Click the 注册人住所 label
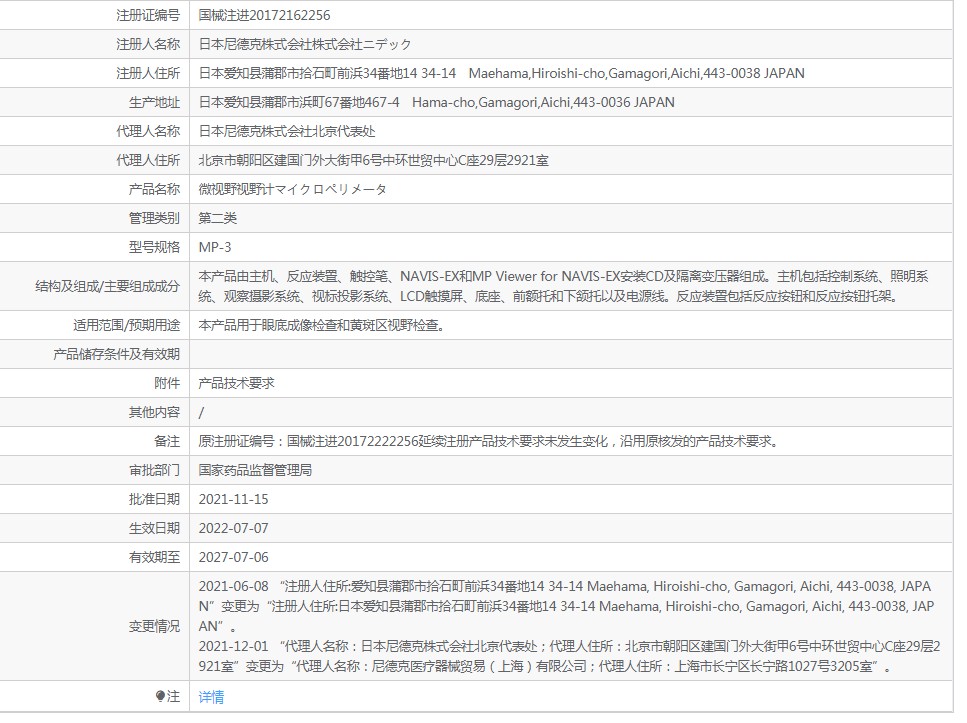Image resolution: width=967 pixels, height=723 pixels. pyautogui.click(x=148, y=73)
